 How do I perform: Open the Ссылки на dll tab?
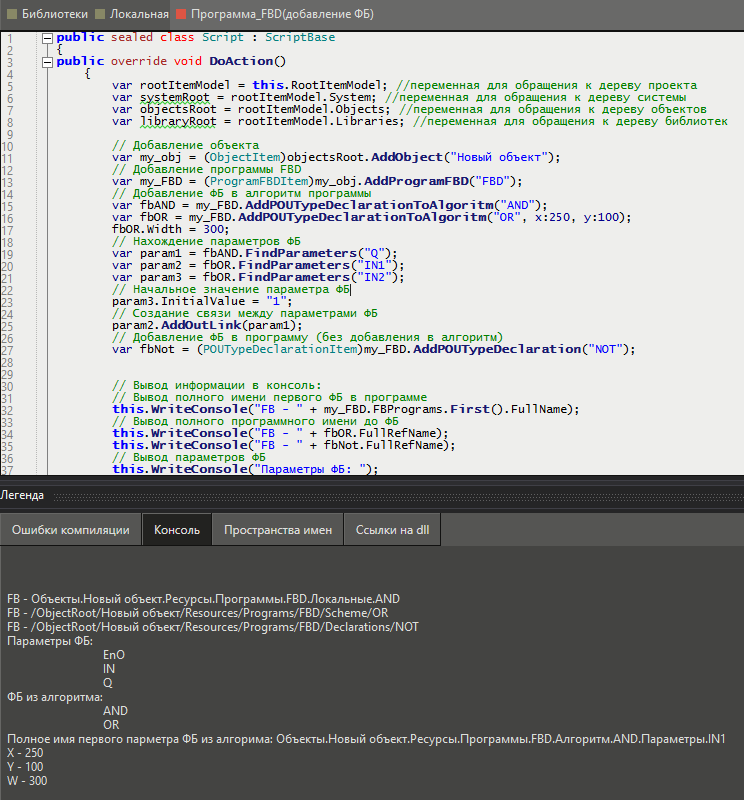point(392,530)
